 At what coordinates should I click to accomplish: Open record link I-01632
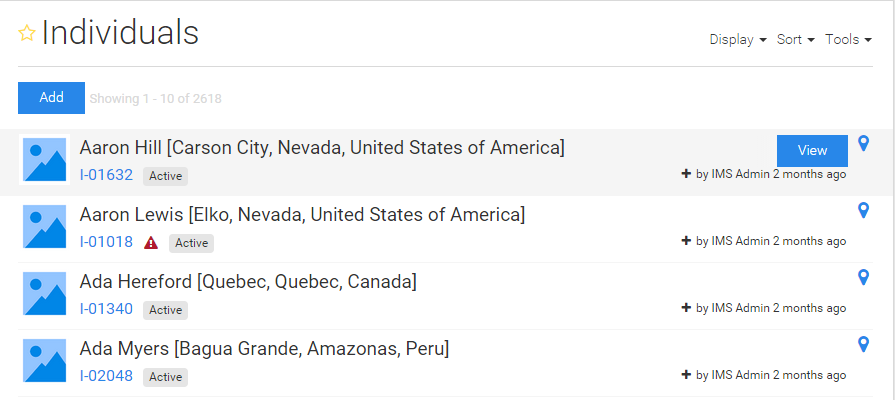(x=106, y=175)
